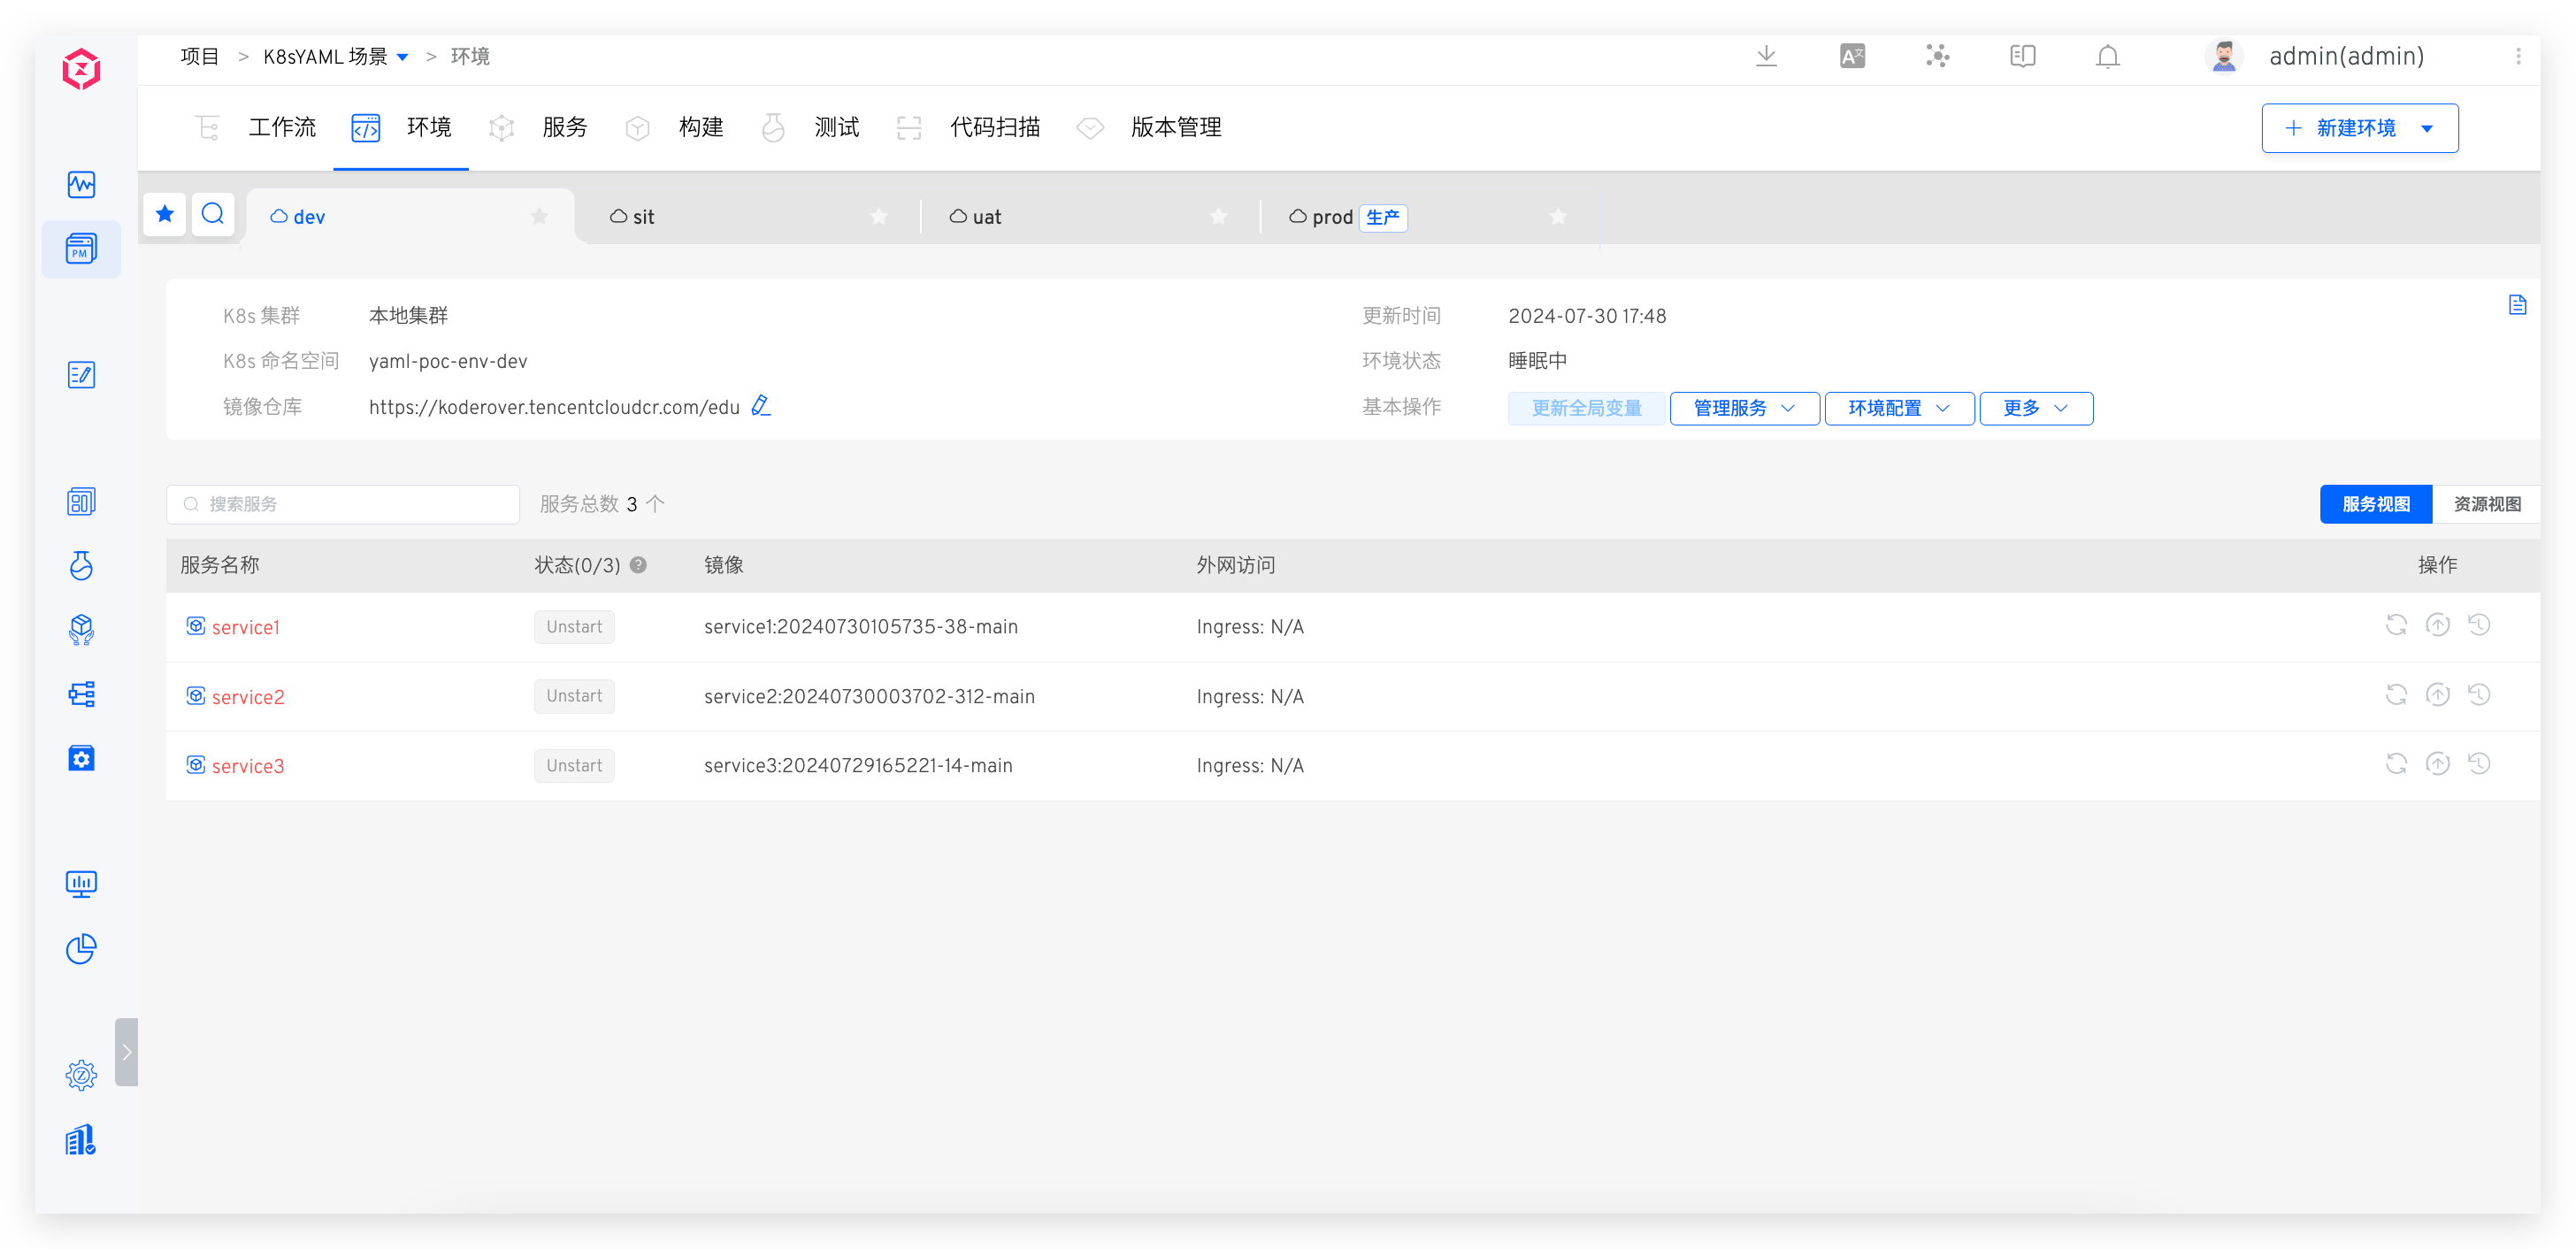Click the language translation icon

click(x=1852, y=57)
